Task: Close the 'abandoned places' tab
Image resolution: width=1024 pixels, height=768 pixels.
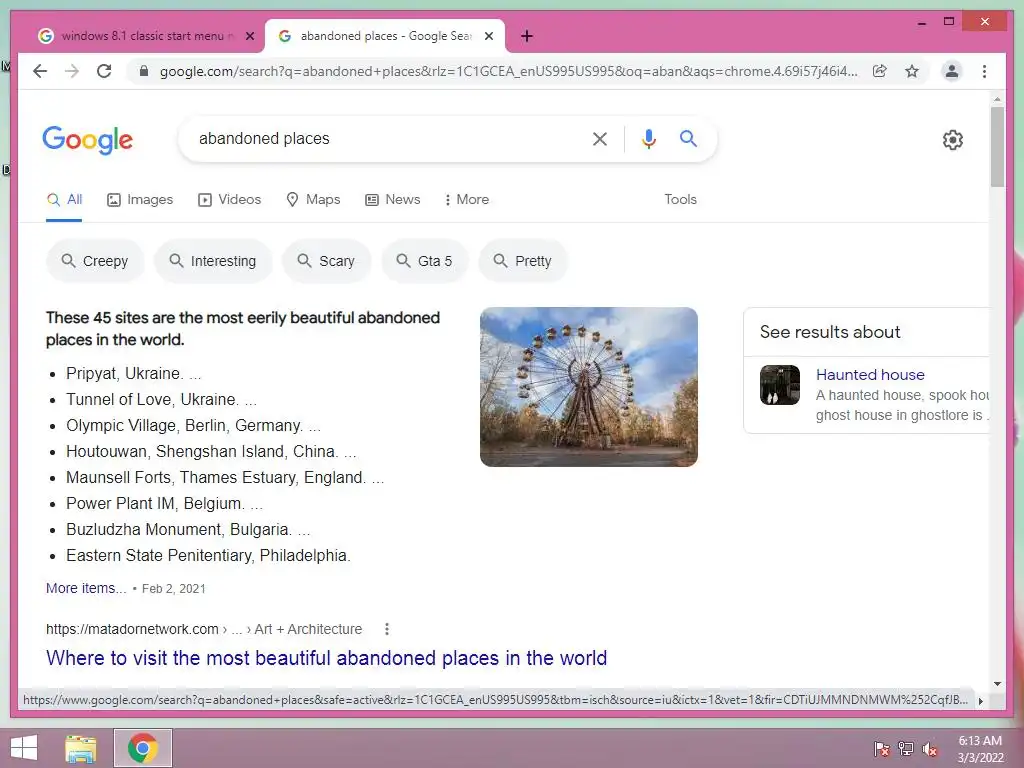Action: click(x=488, y=37)
